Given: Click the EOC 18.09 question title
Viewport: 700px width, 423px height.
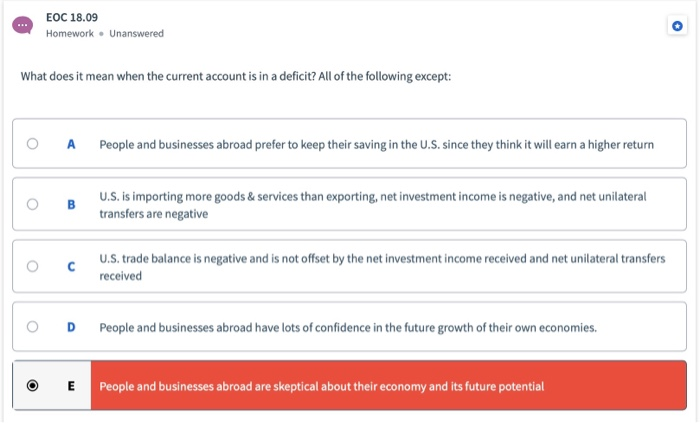Looking at the screenshot, I should [72, 17].
